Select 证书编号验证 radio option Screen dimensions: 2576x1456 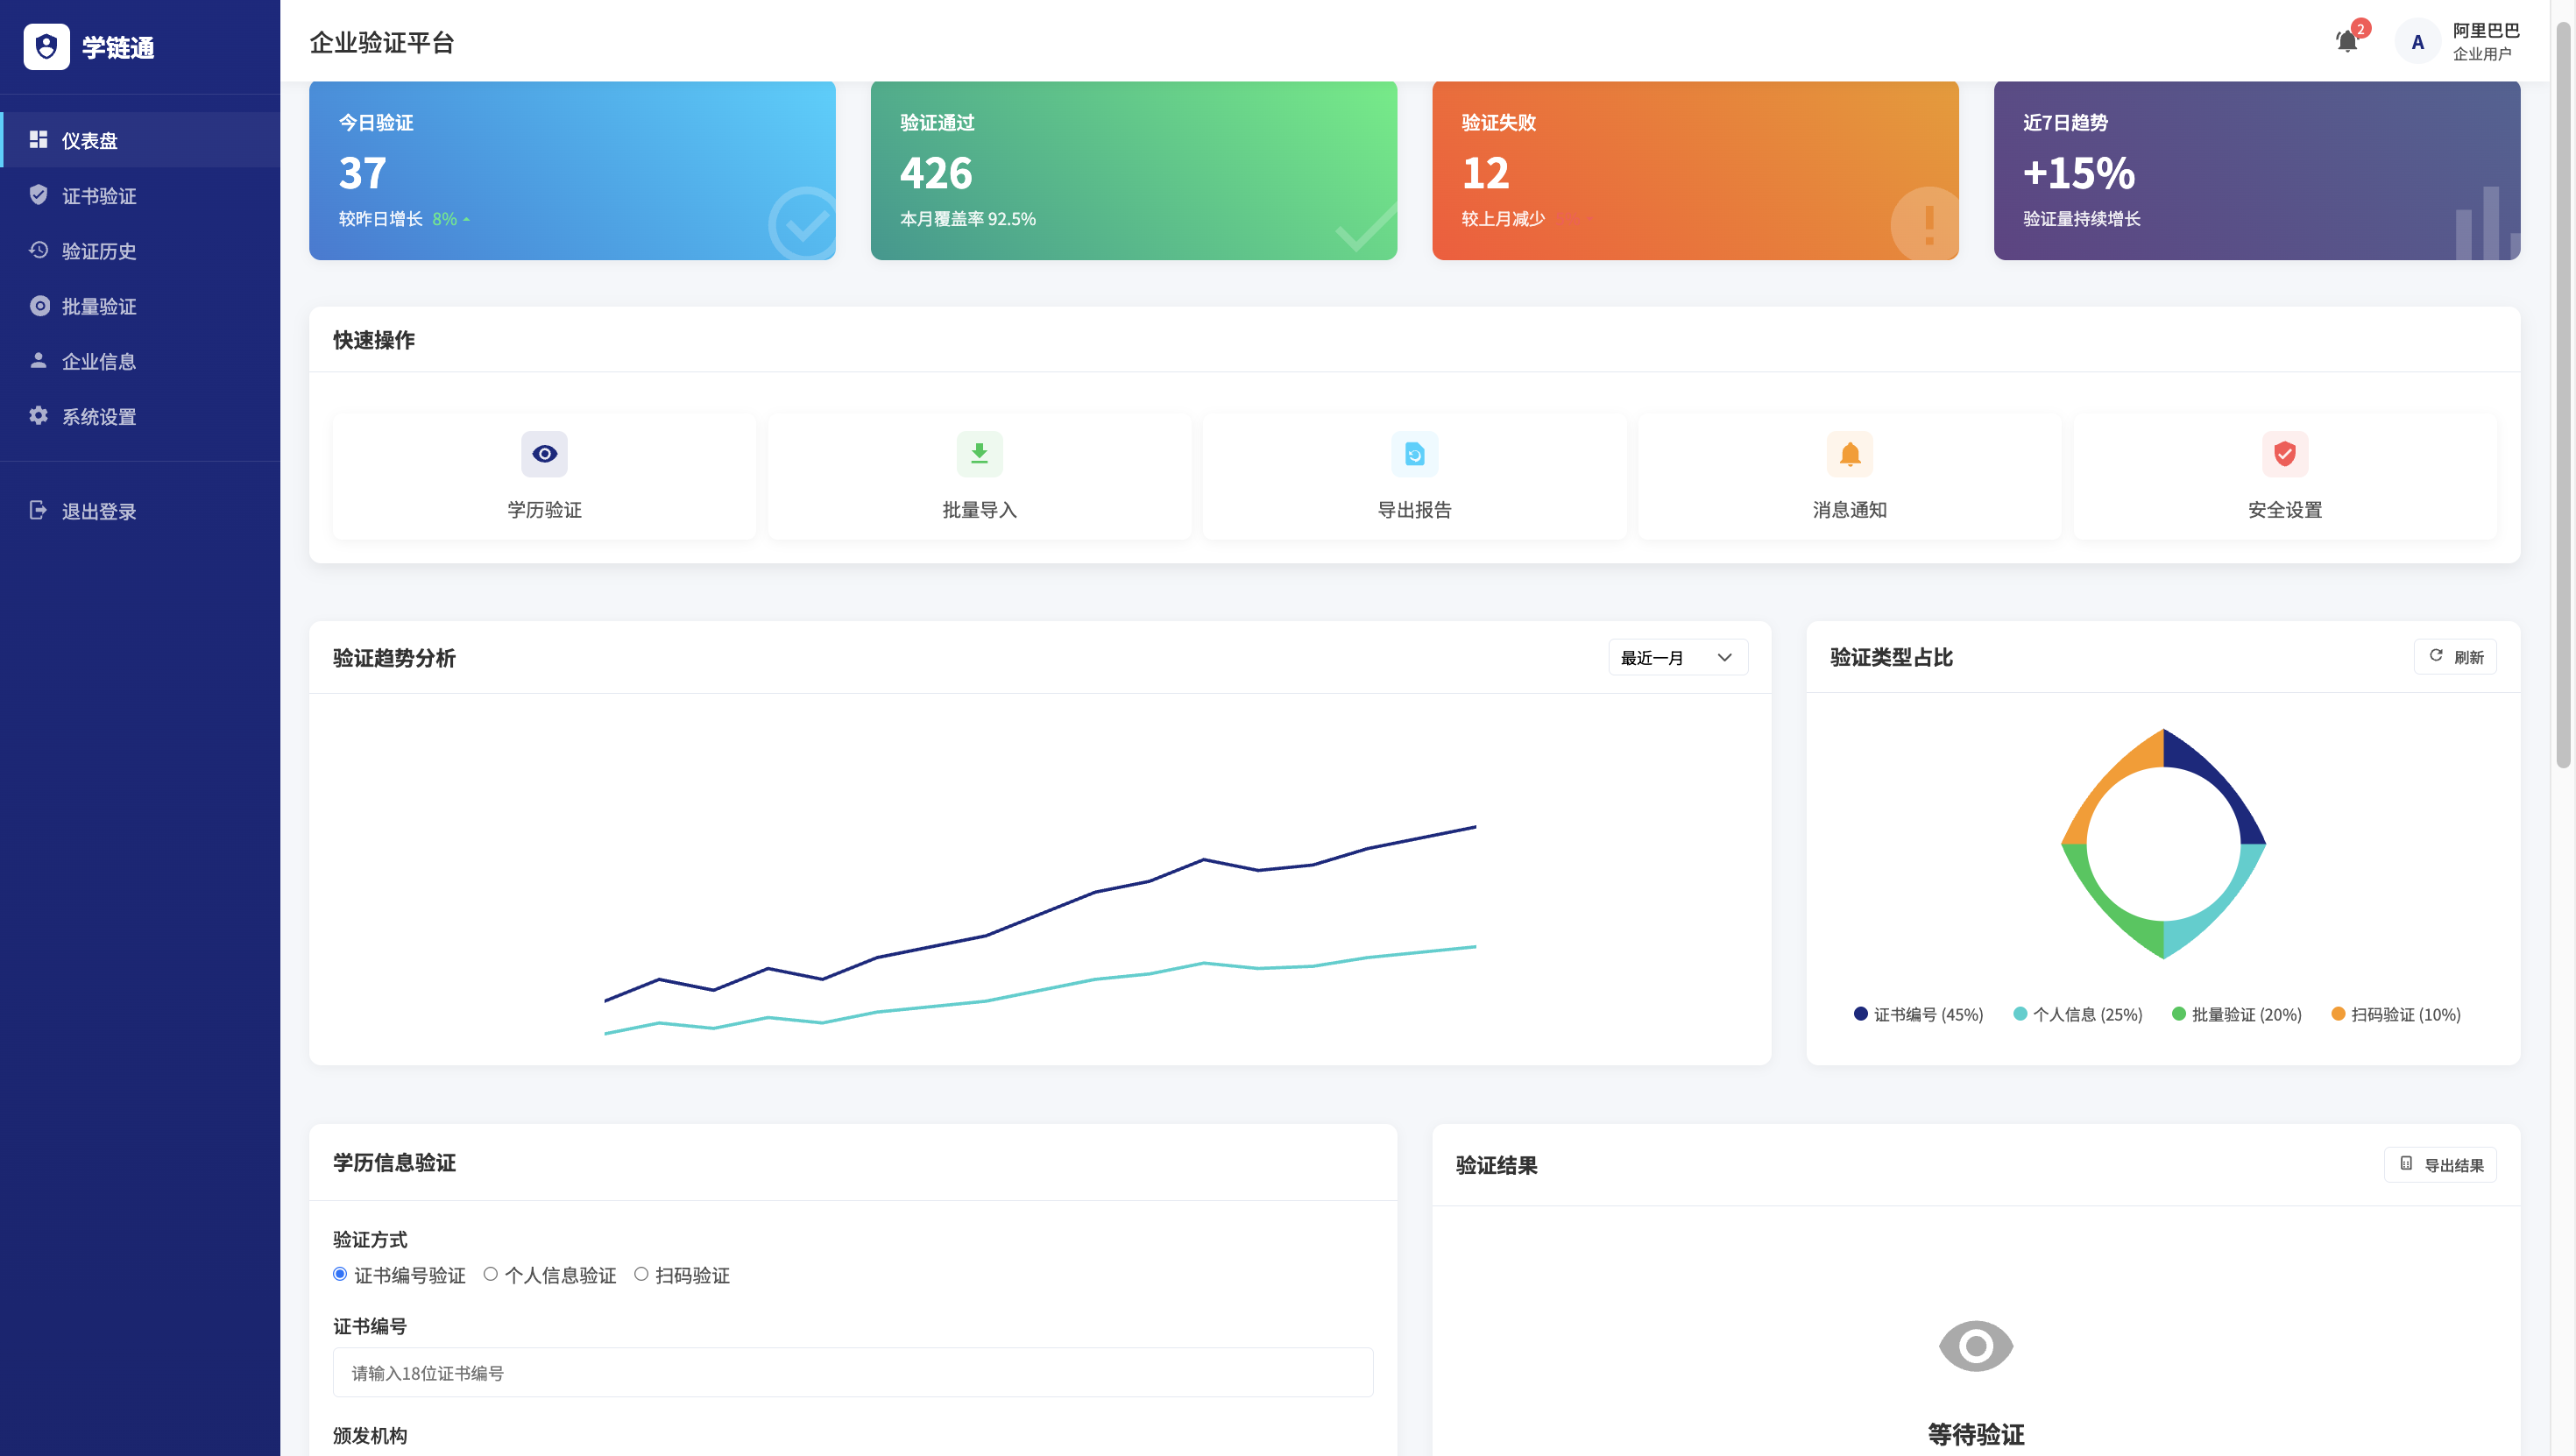(340, 1274)
